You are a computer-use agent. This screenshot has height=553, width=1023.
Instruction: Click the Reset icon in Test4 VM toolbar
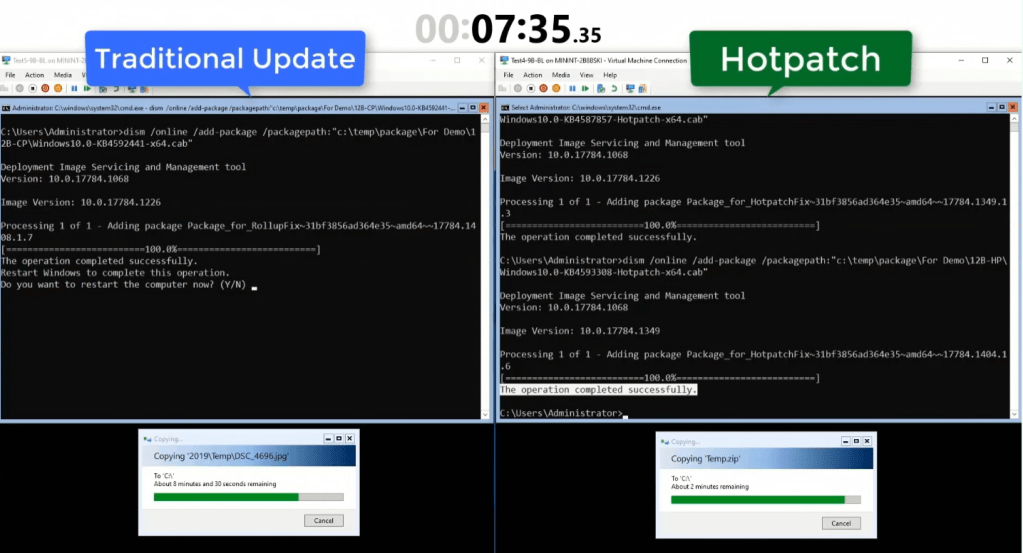pos(585,88)
